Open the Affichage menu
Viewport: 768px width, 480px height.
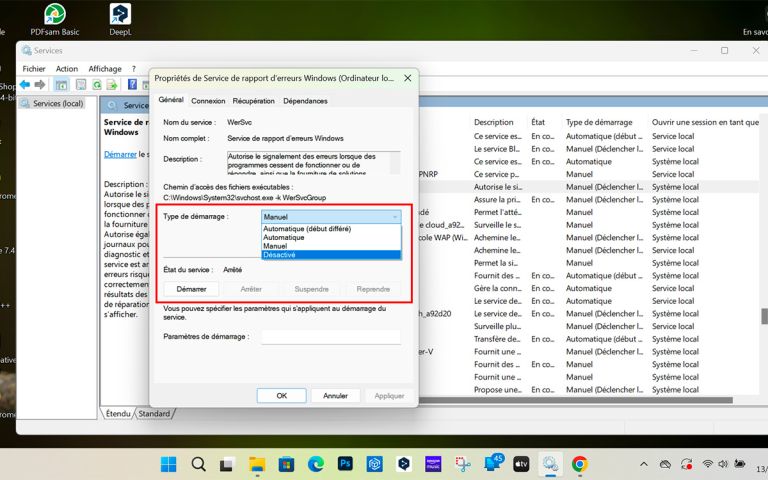pos(105,69)
